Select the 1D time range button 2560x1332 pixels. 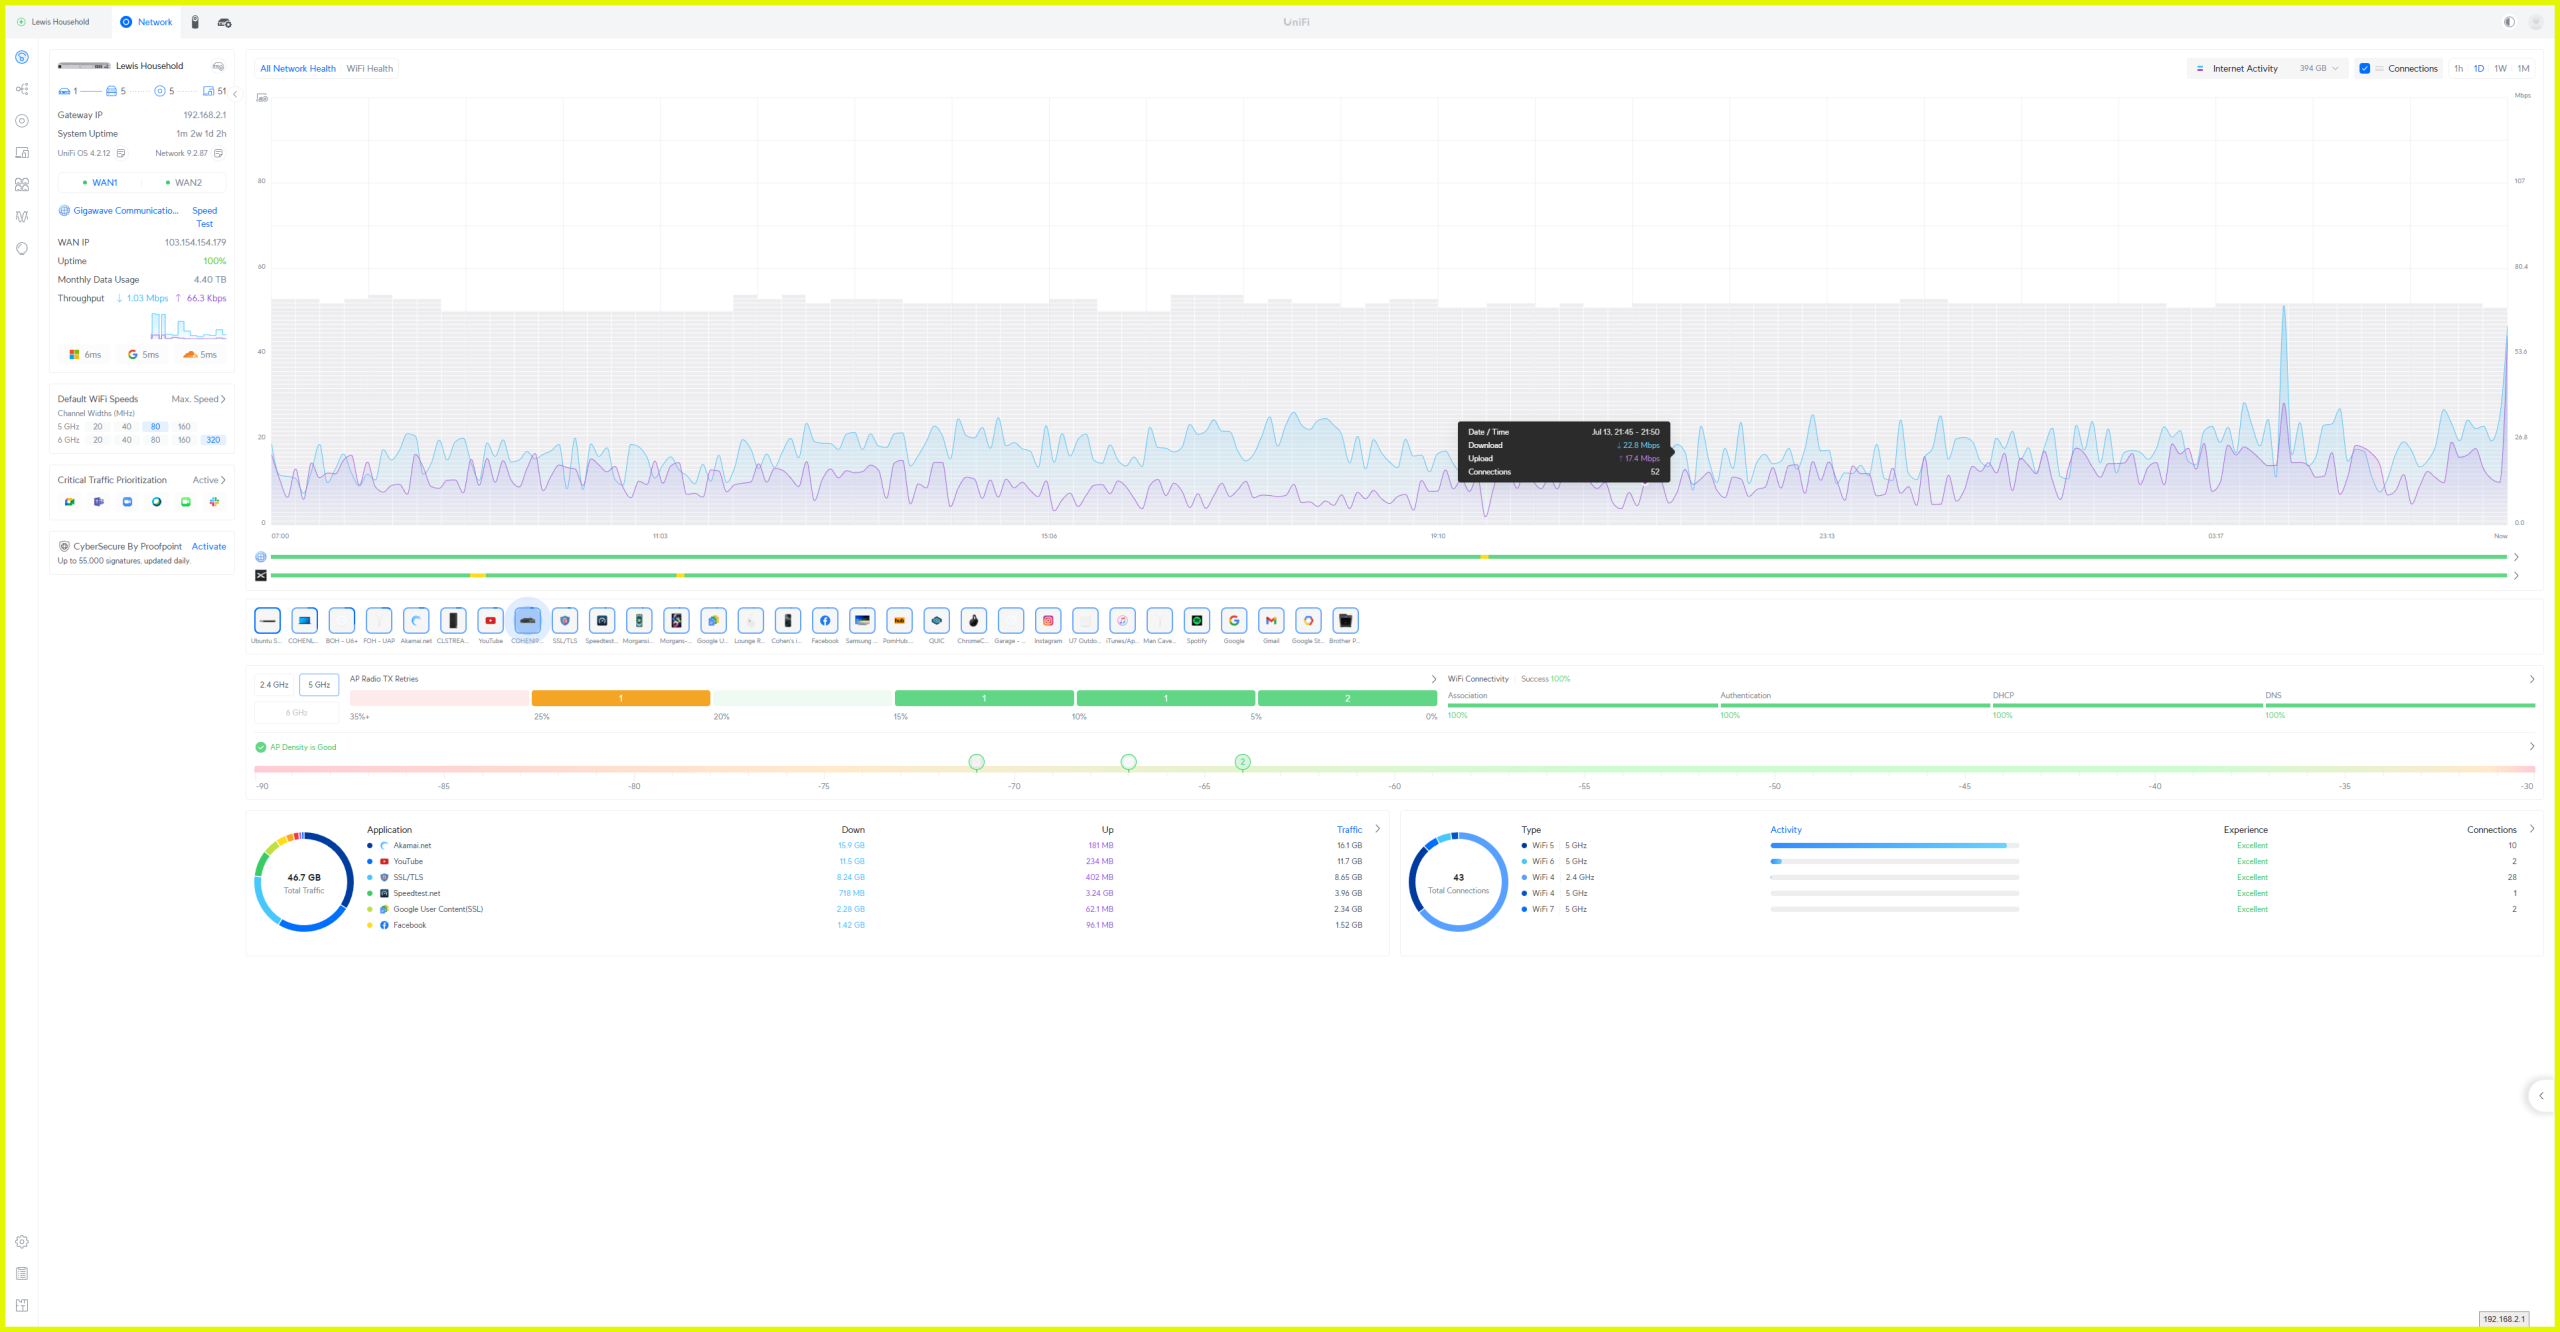2479,69
